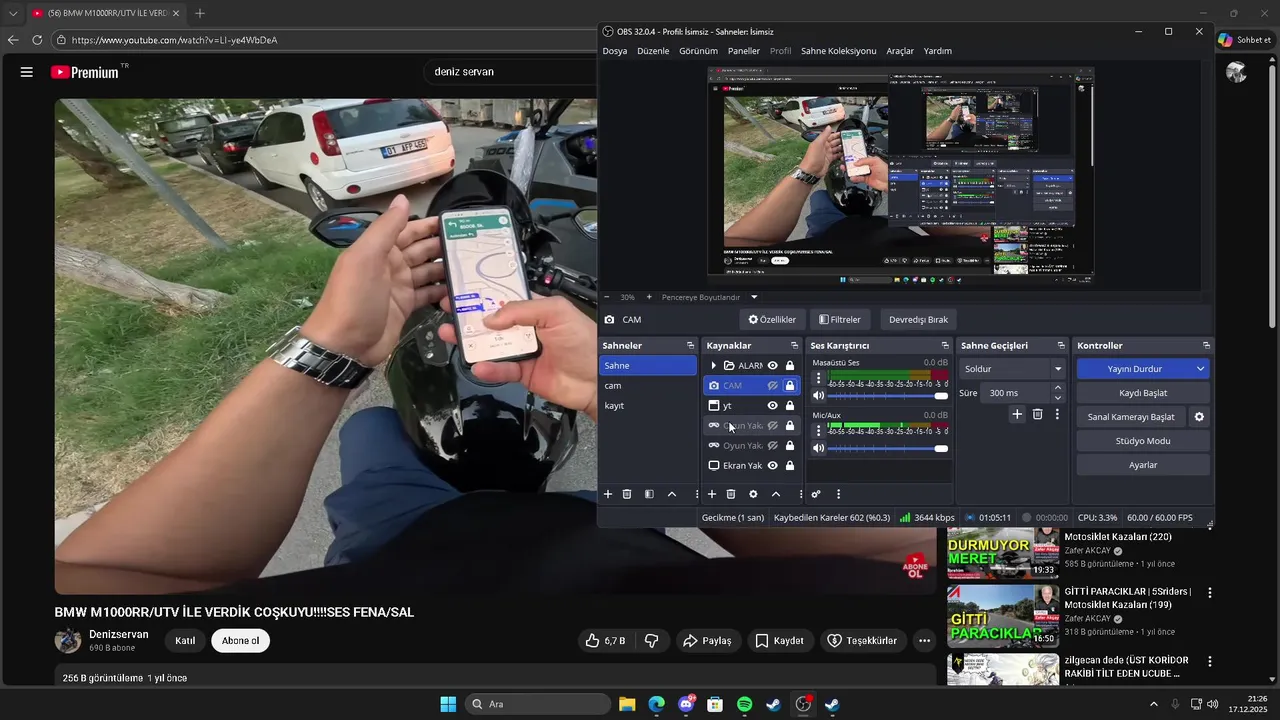Open Sahne Geçişleri three-dot menu
This screenshot has height=720, width=1280.
(1057, 414)
